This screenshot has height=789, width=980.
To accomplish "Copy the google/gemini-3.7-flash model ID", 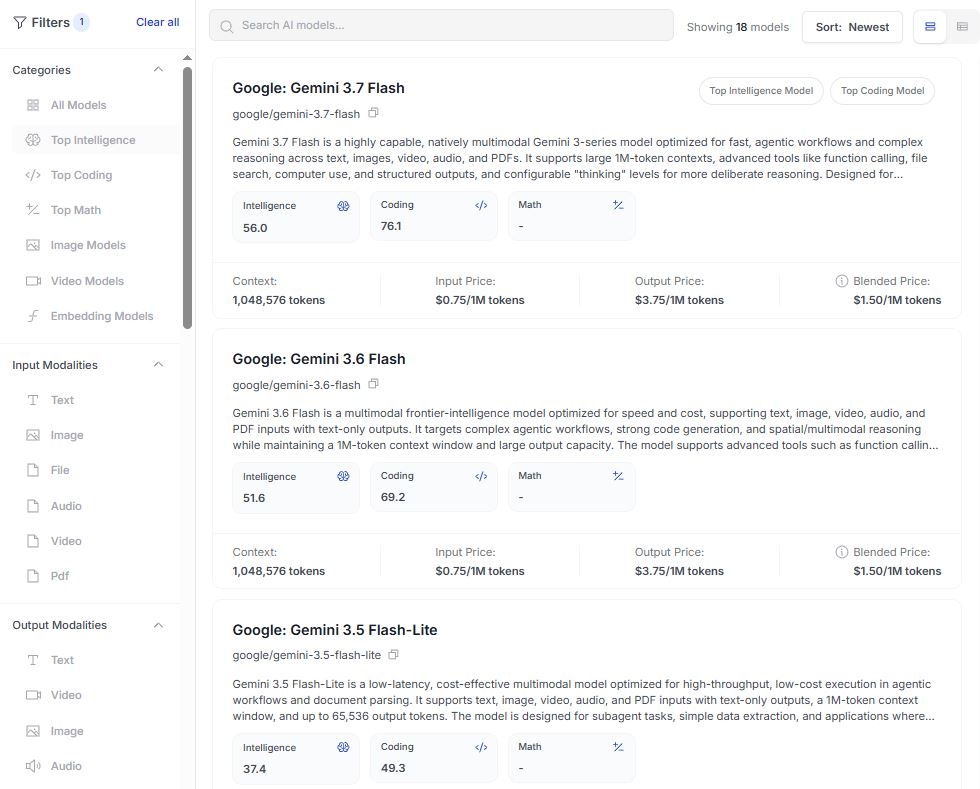I will coord(373,113).
